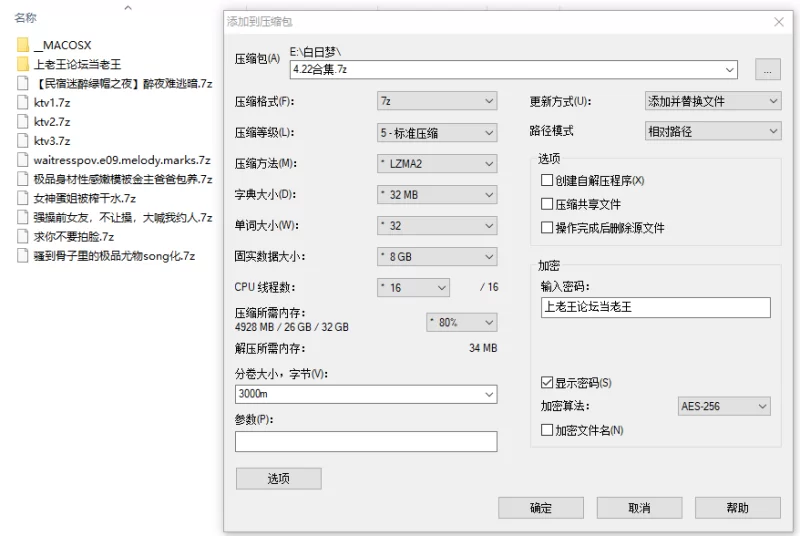Open help with the 帮助 button
Viewport: 800px width, 536px height.
738,508
